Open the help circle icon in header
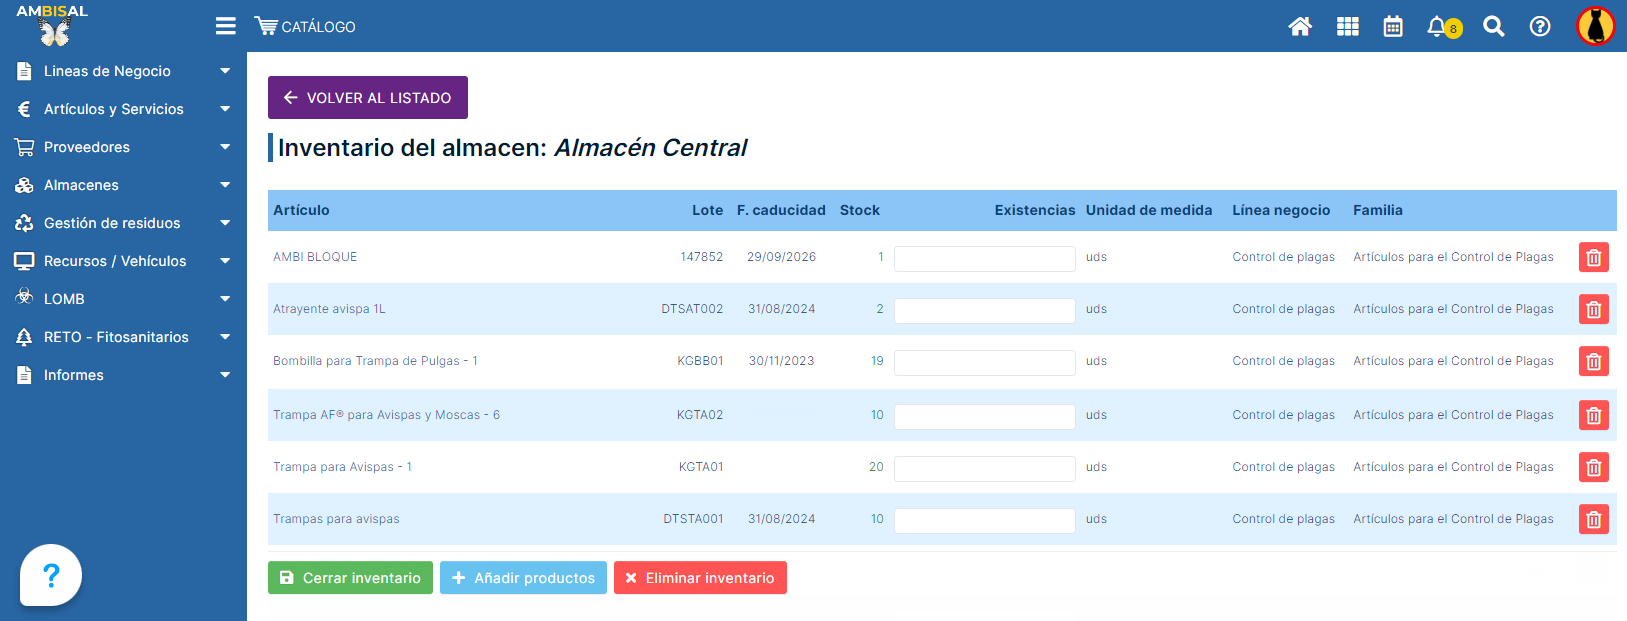 [1540, 27]
